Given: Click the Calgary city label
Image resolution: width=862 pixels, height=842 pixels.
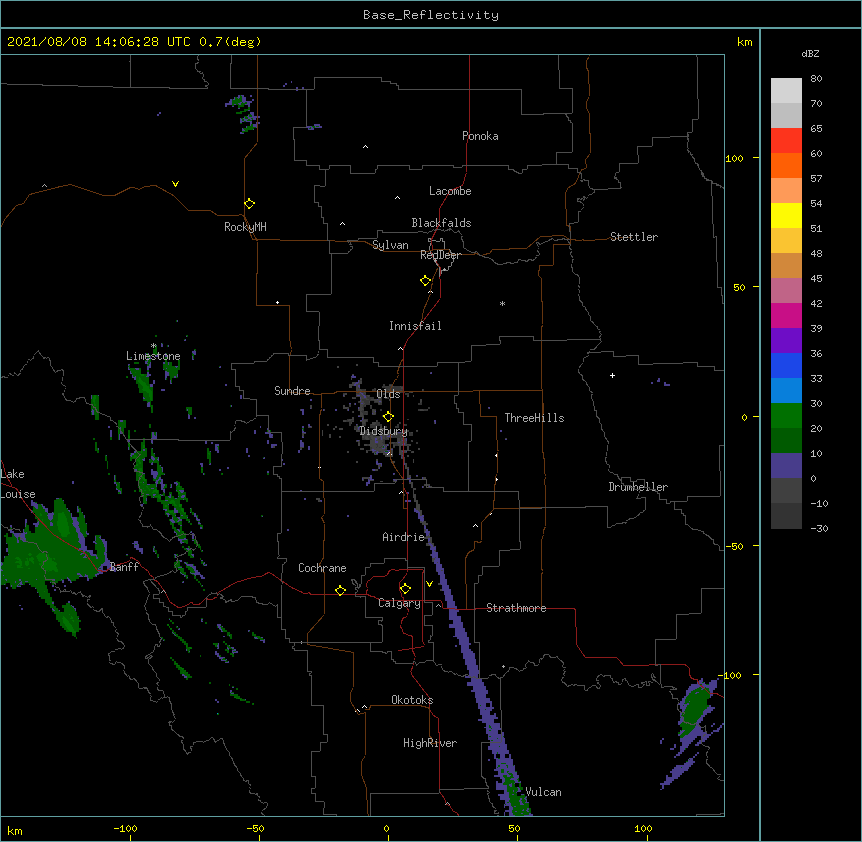Looking at the screenshot, I should coord(399,603).
